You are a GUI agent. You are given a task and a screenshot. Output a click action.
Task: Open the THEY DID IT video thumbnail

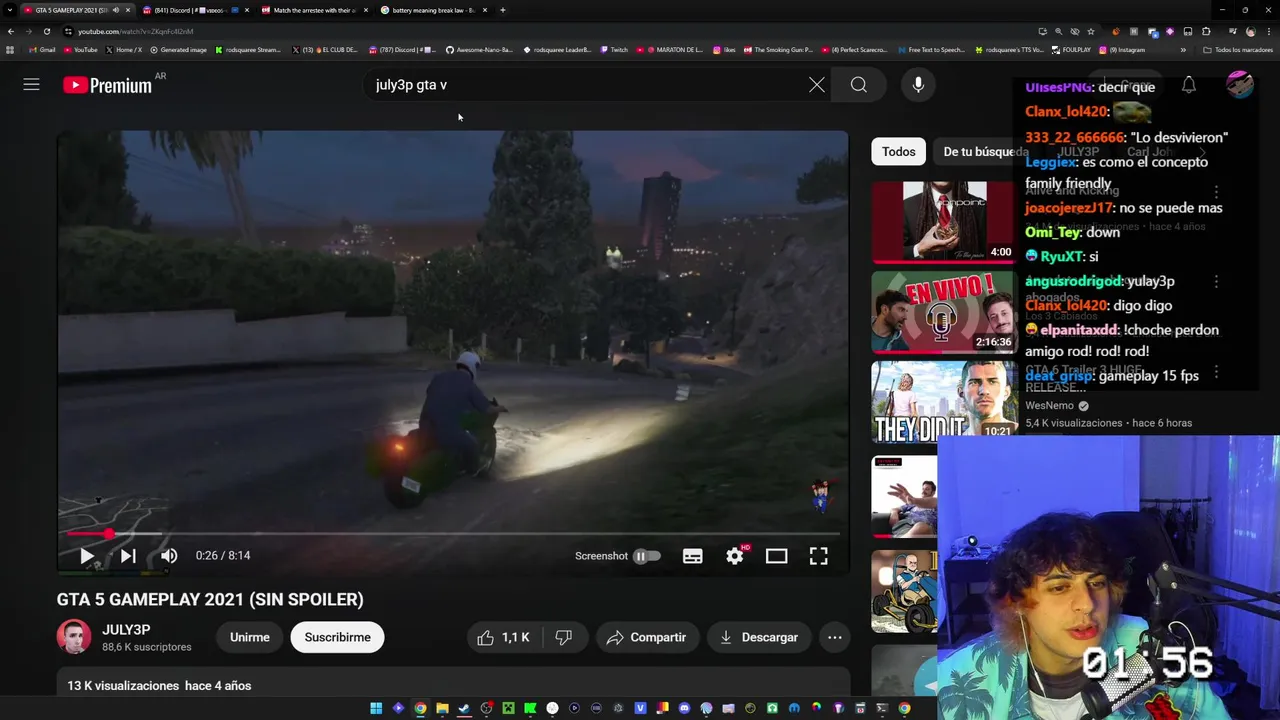(944, 402)
